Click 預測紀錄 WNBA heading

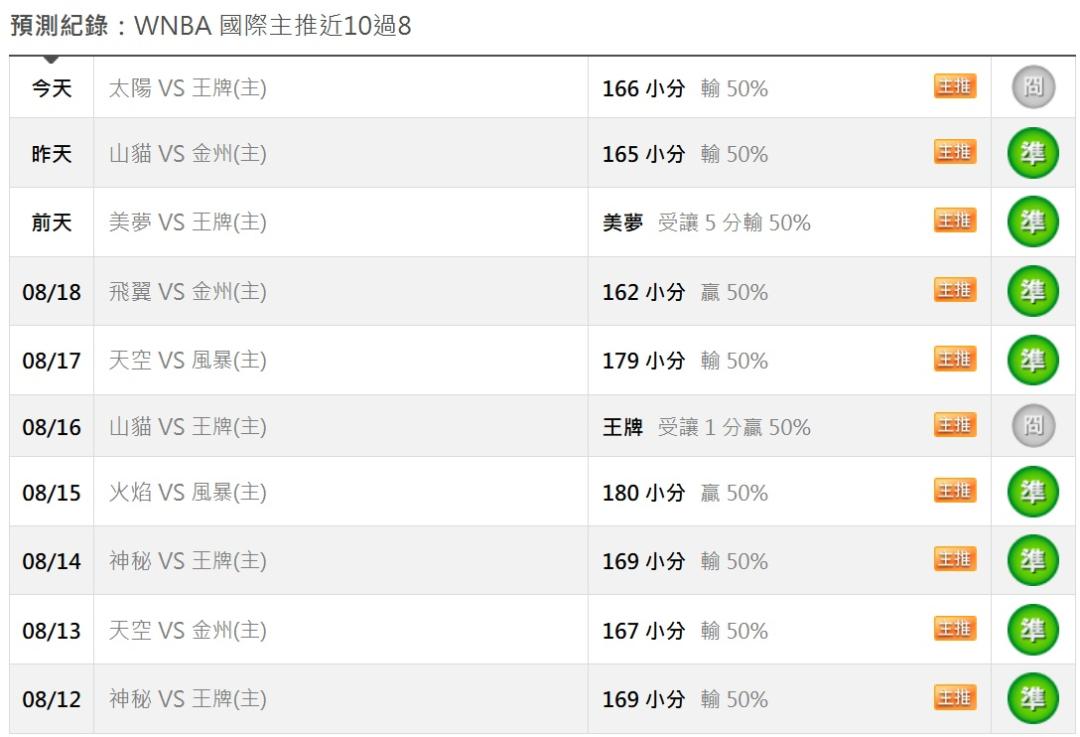(x=210, y=25)
